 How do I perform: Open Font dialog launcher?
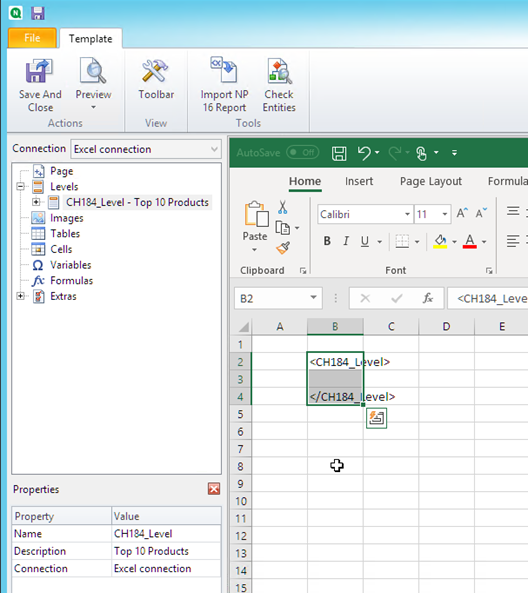(489, 270)
